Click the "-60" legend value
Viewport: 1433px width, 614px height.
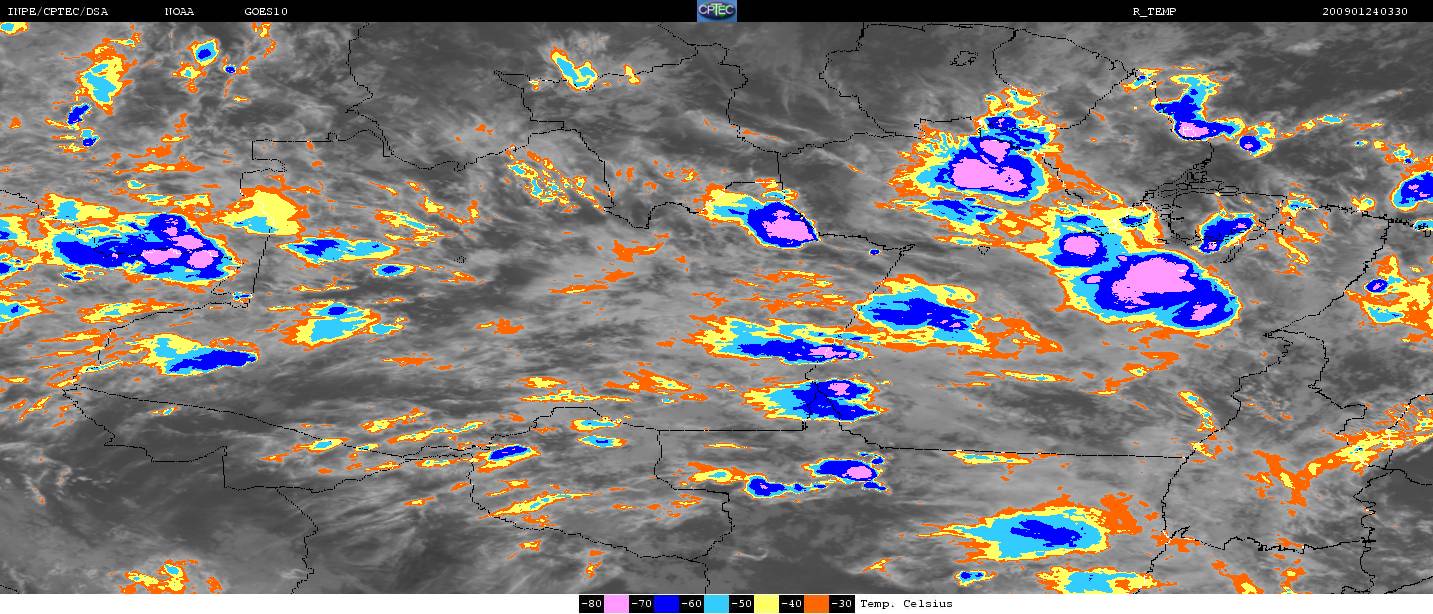(x=692, y=604)
